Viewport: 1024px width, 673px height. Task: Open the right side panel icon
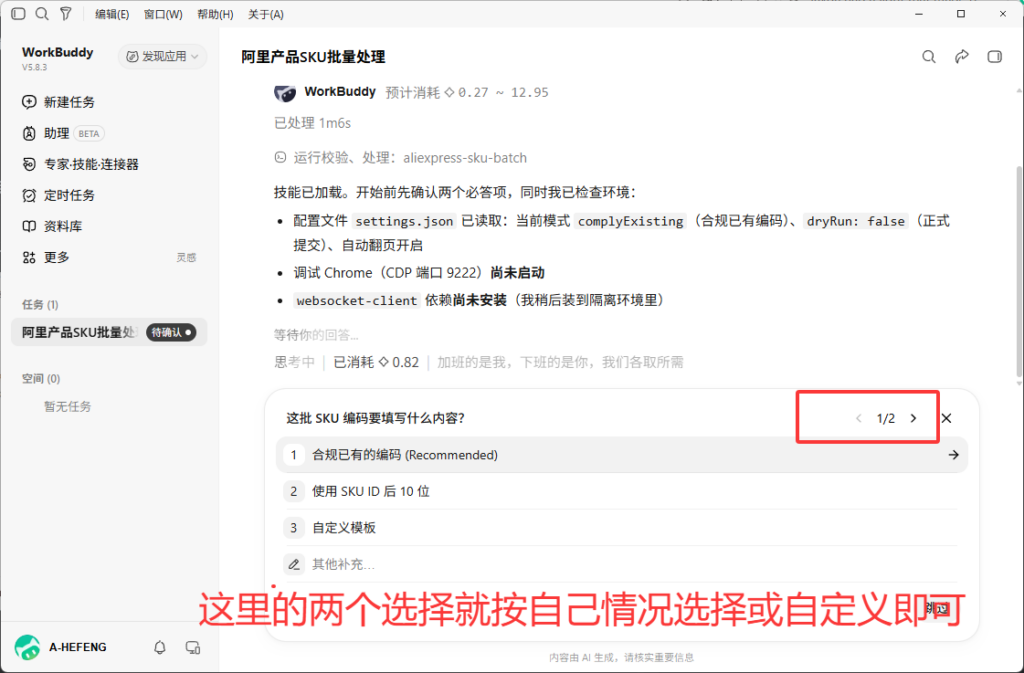(x=994, y=57)
